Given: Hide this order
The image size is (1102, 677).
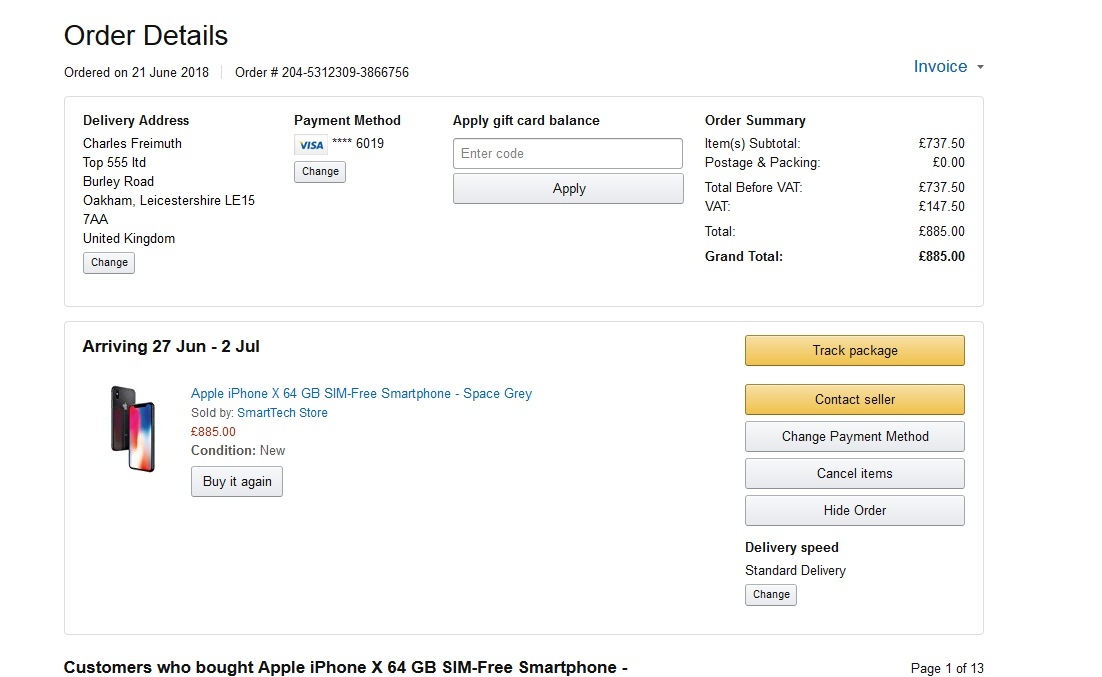Looking at the screenshot, I should click(x=854, y=511).
